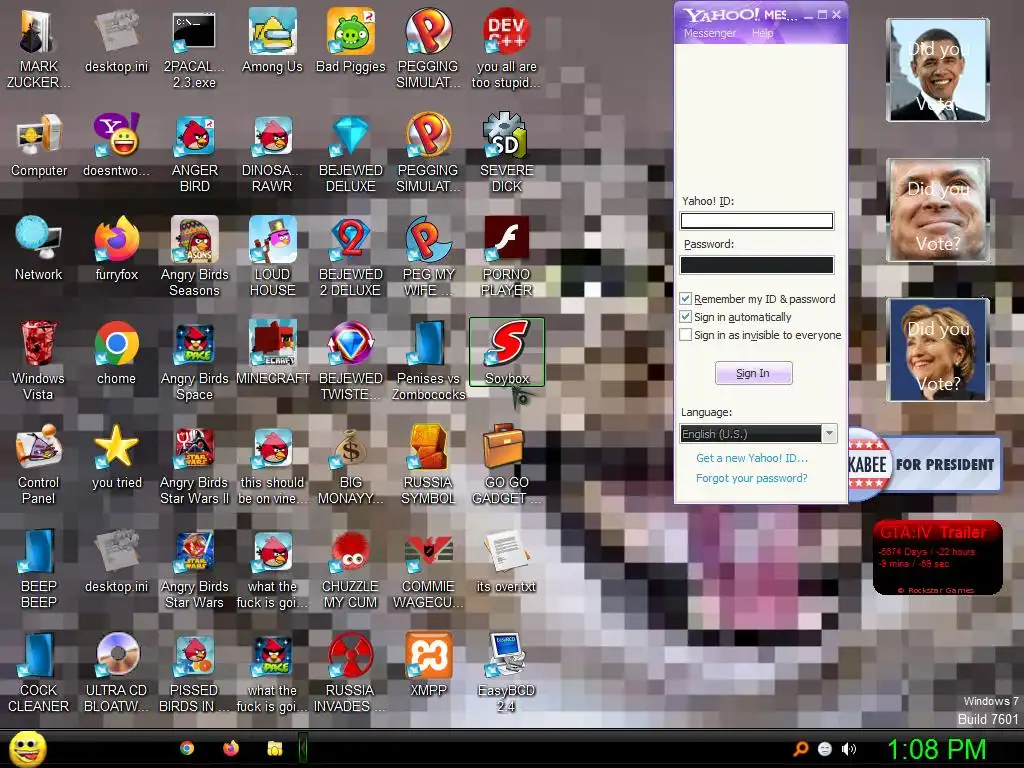1024x768 pixels.
Task: Select the you tried star icon
Action: pos(116,456)
